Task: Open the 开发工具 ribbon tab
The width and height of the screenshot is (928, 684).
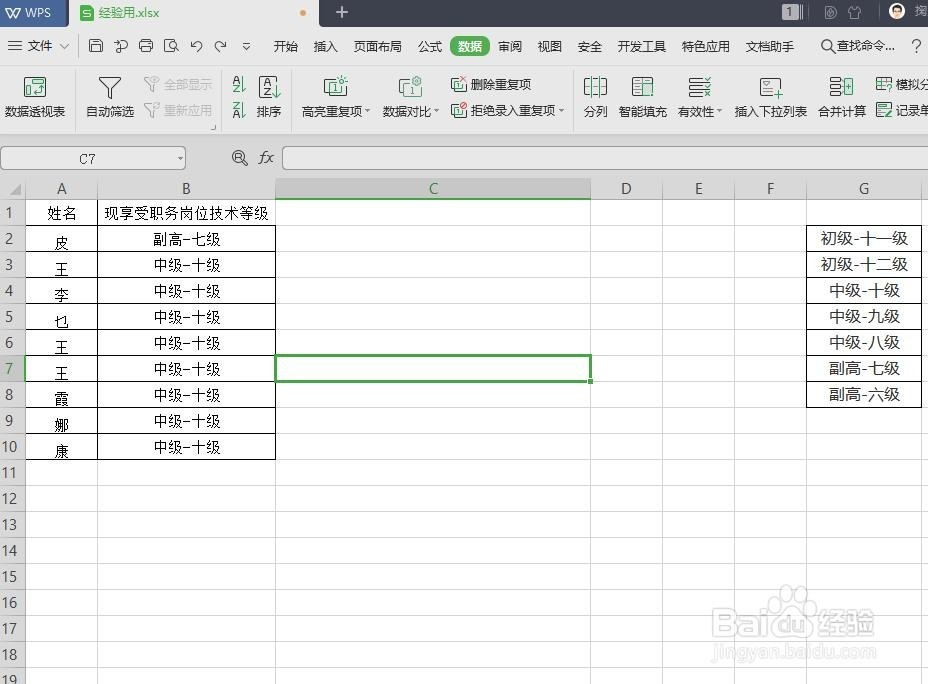Action: 642,46
